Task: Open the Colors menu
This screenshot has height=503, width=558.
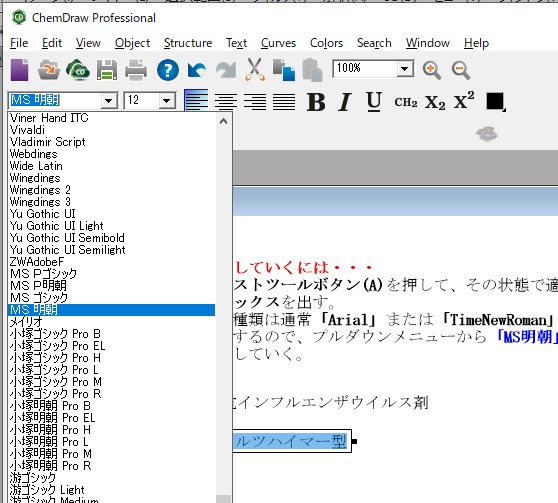Action: click(326, 43)
